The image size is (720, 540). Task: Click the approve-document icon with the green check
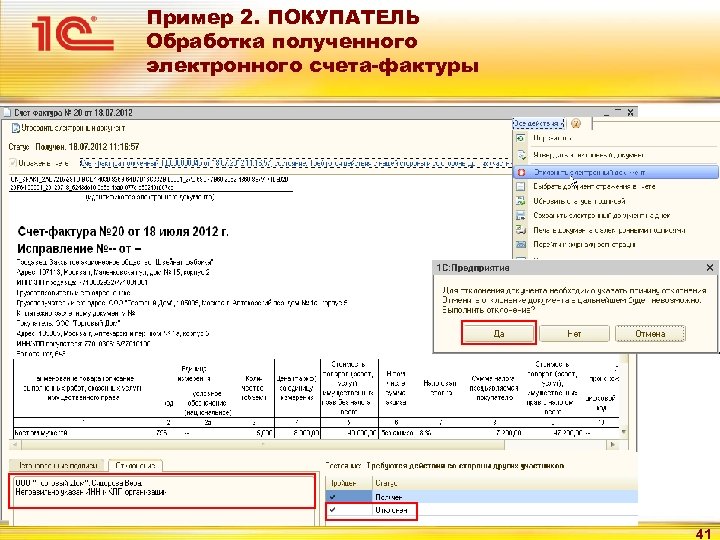[521, 155]
